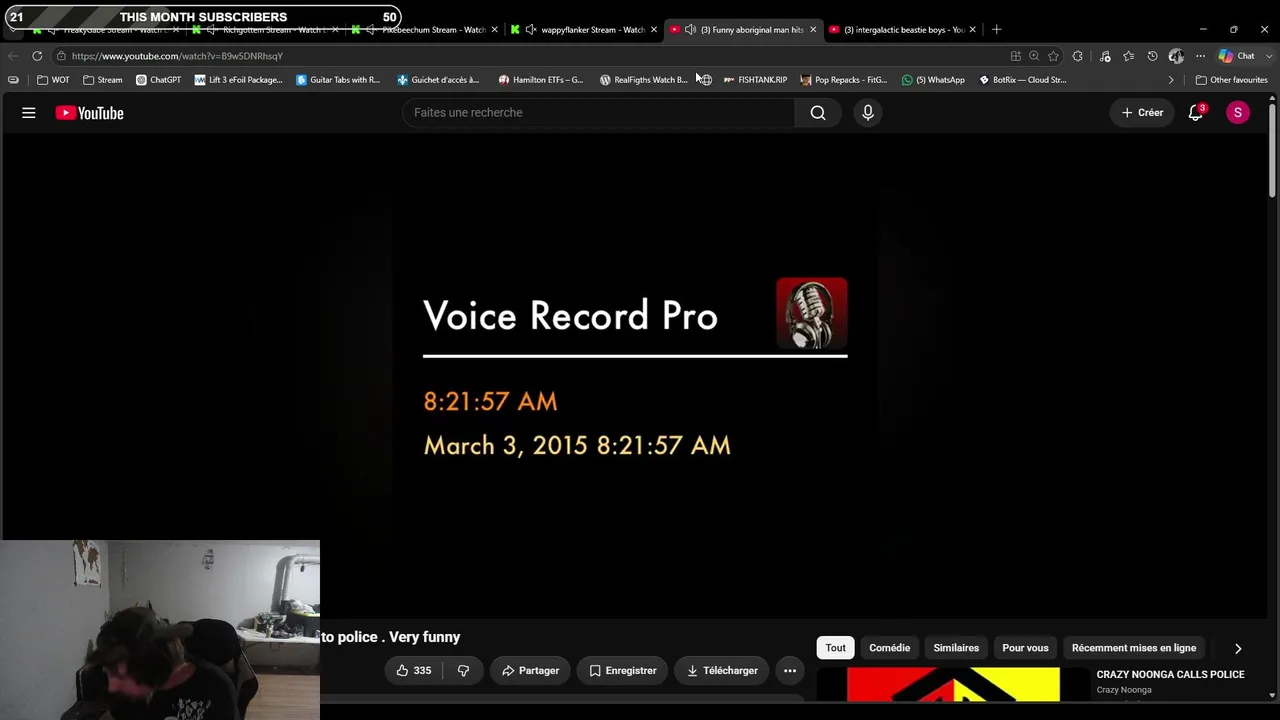
Task: Toggle mute on the wappyflanker Stream tab
Action: pyautogui.click(x=531, y=30)
